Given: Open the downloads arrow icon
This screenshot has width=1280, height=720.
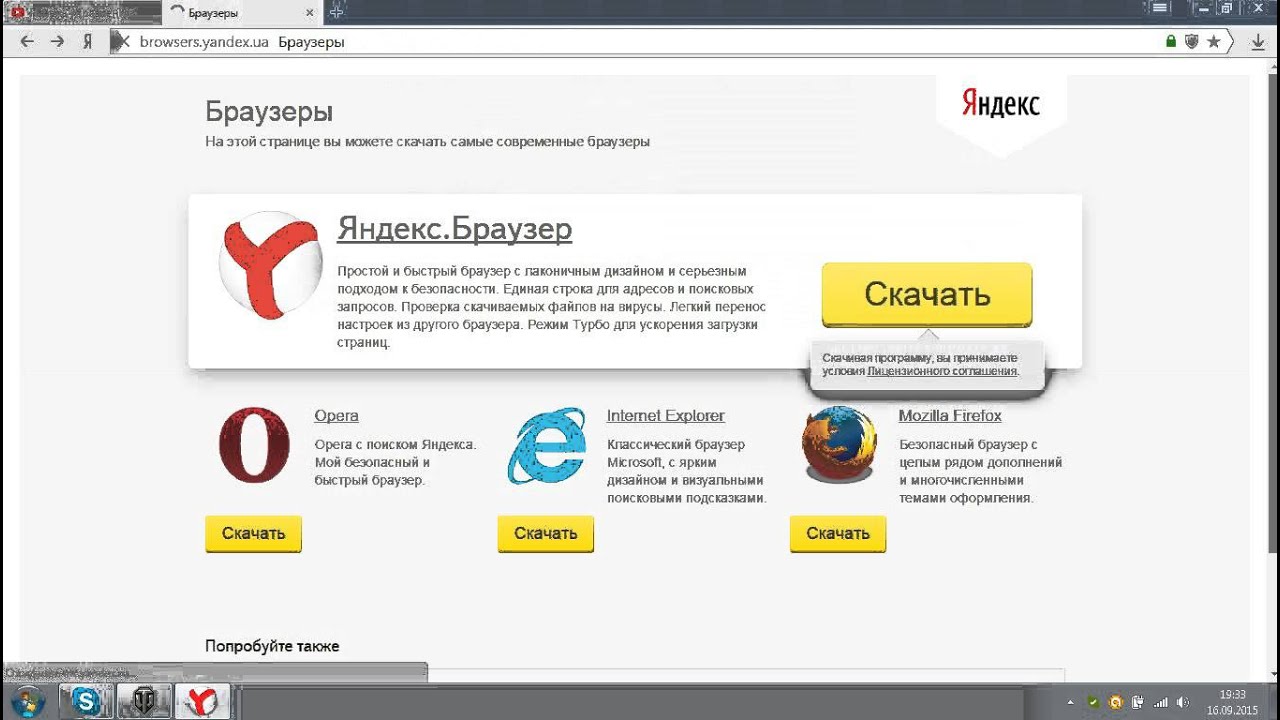Looking at the screenshot, I should (1259, 42).
